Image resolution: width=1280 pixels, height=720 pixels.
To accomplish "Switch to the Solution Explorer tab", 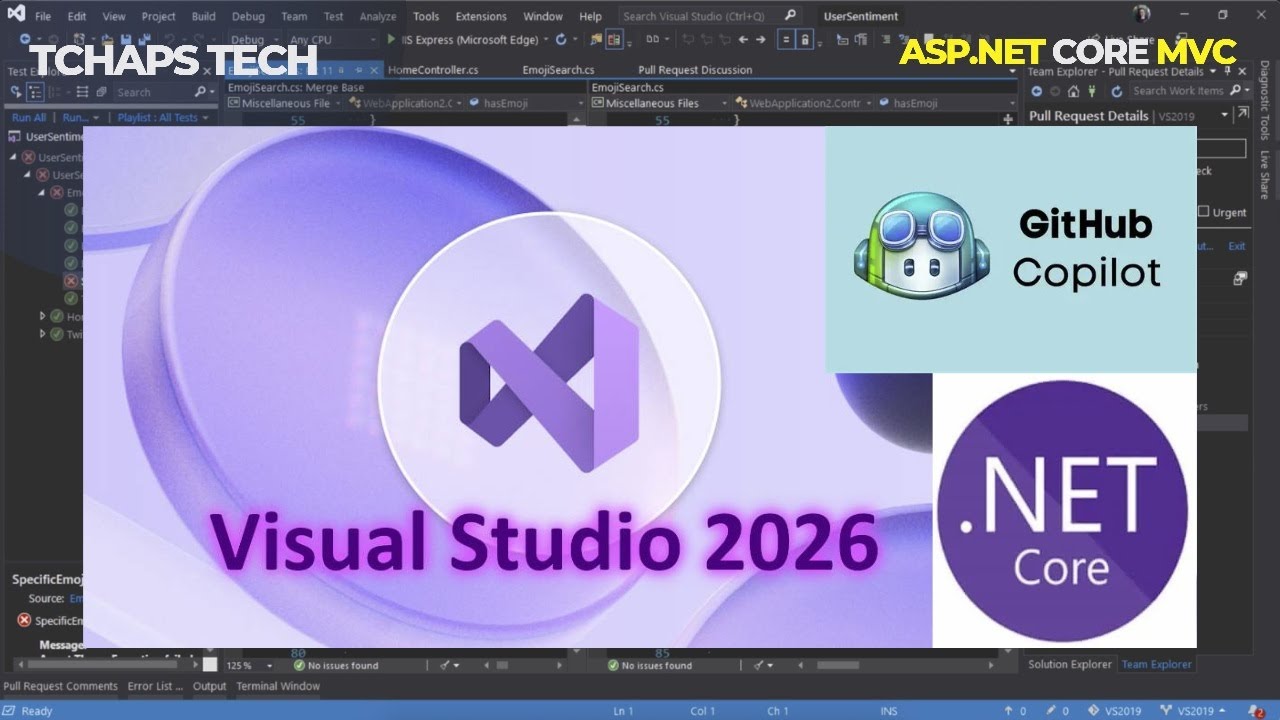I will (1069, 664).
